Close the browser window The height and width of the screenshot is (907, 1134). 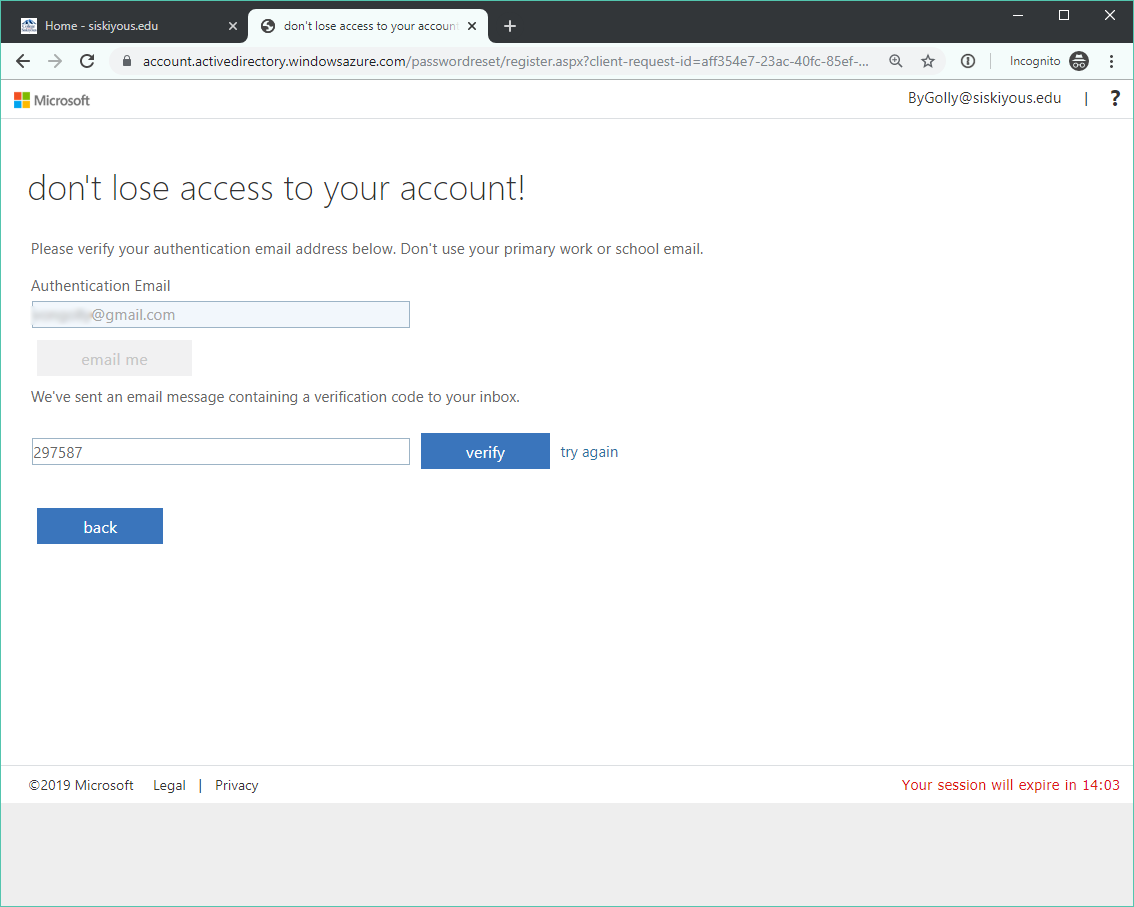click(x=1109, y=15)
